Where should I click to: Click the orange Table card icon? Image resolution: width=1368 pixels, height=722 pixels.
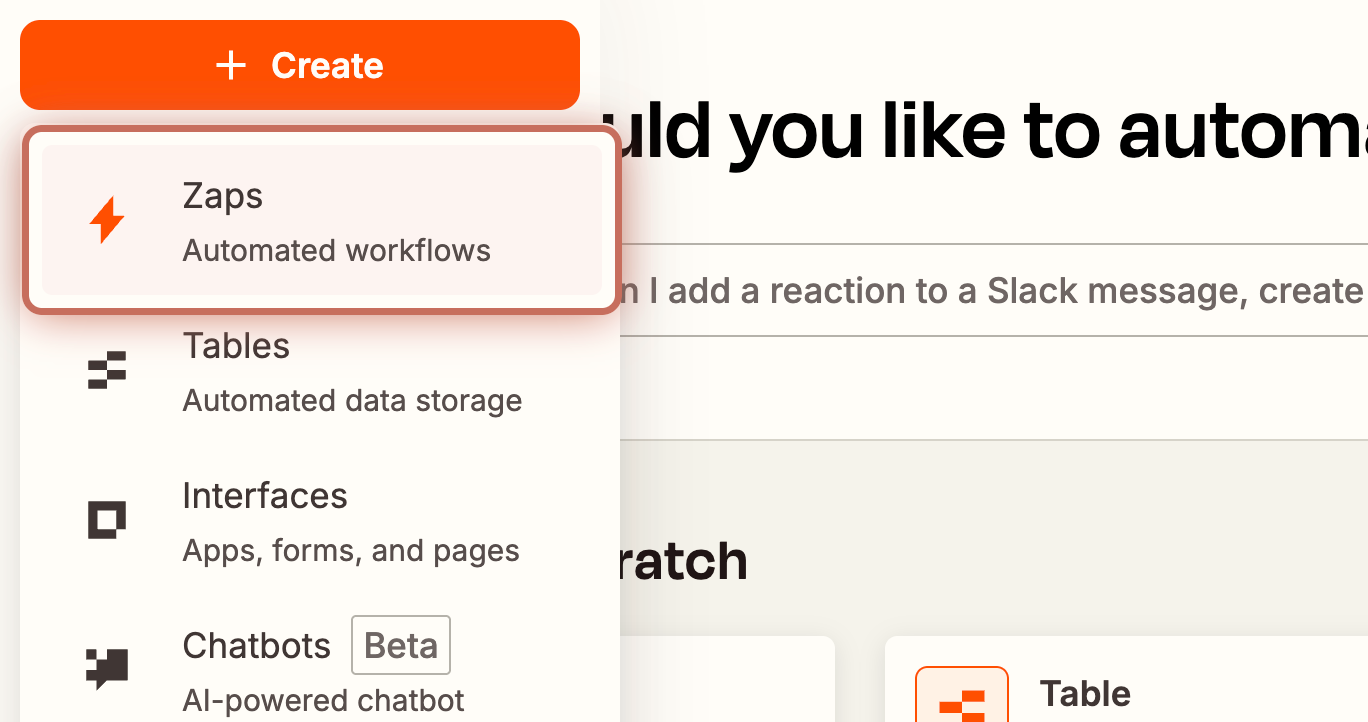962,695
